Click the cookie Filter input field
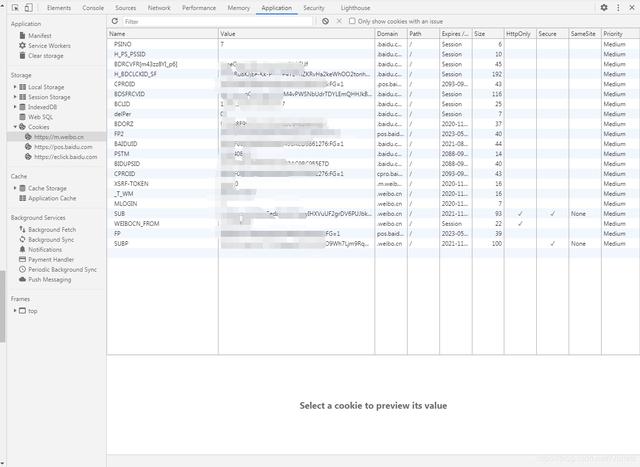The width and height of the screenshot is (640, 467). [x=215, y=20]
